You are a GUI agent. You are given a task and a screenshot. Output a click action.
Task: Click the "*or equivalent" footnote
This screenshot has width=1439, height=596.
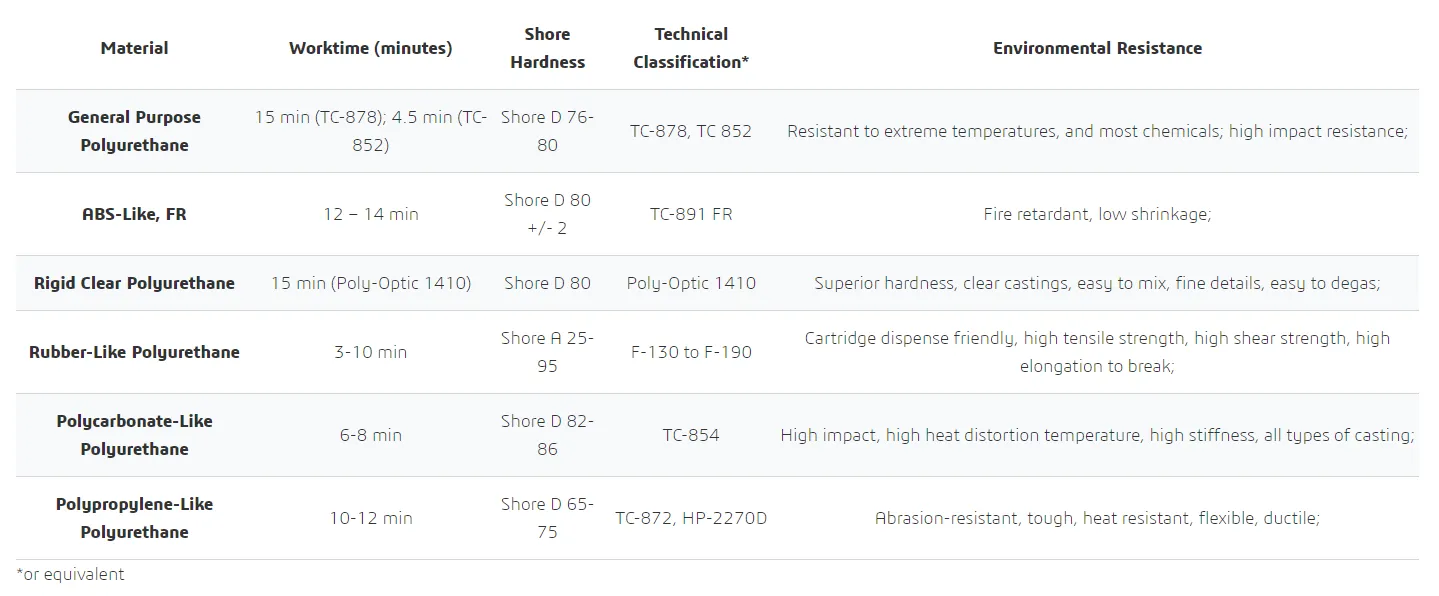click(71, 574)
